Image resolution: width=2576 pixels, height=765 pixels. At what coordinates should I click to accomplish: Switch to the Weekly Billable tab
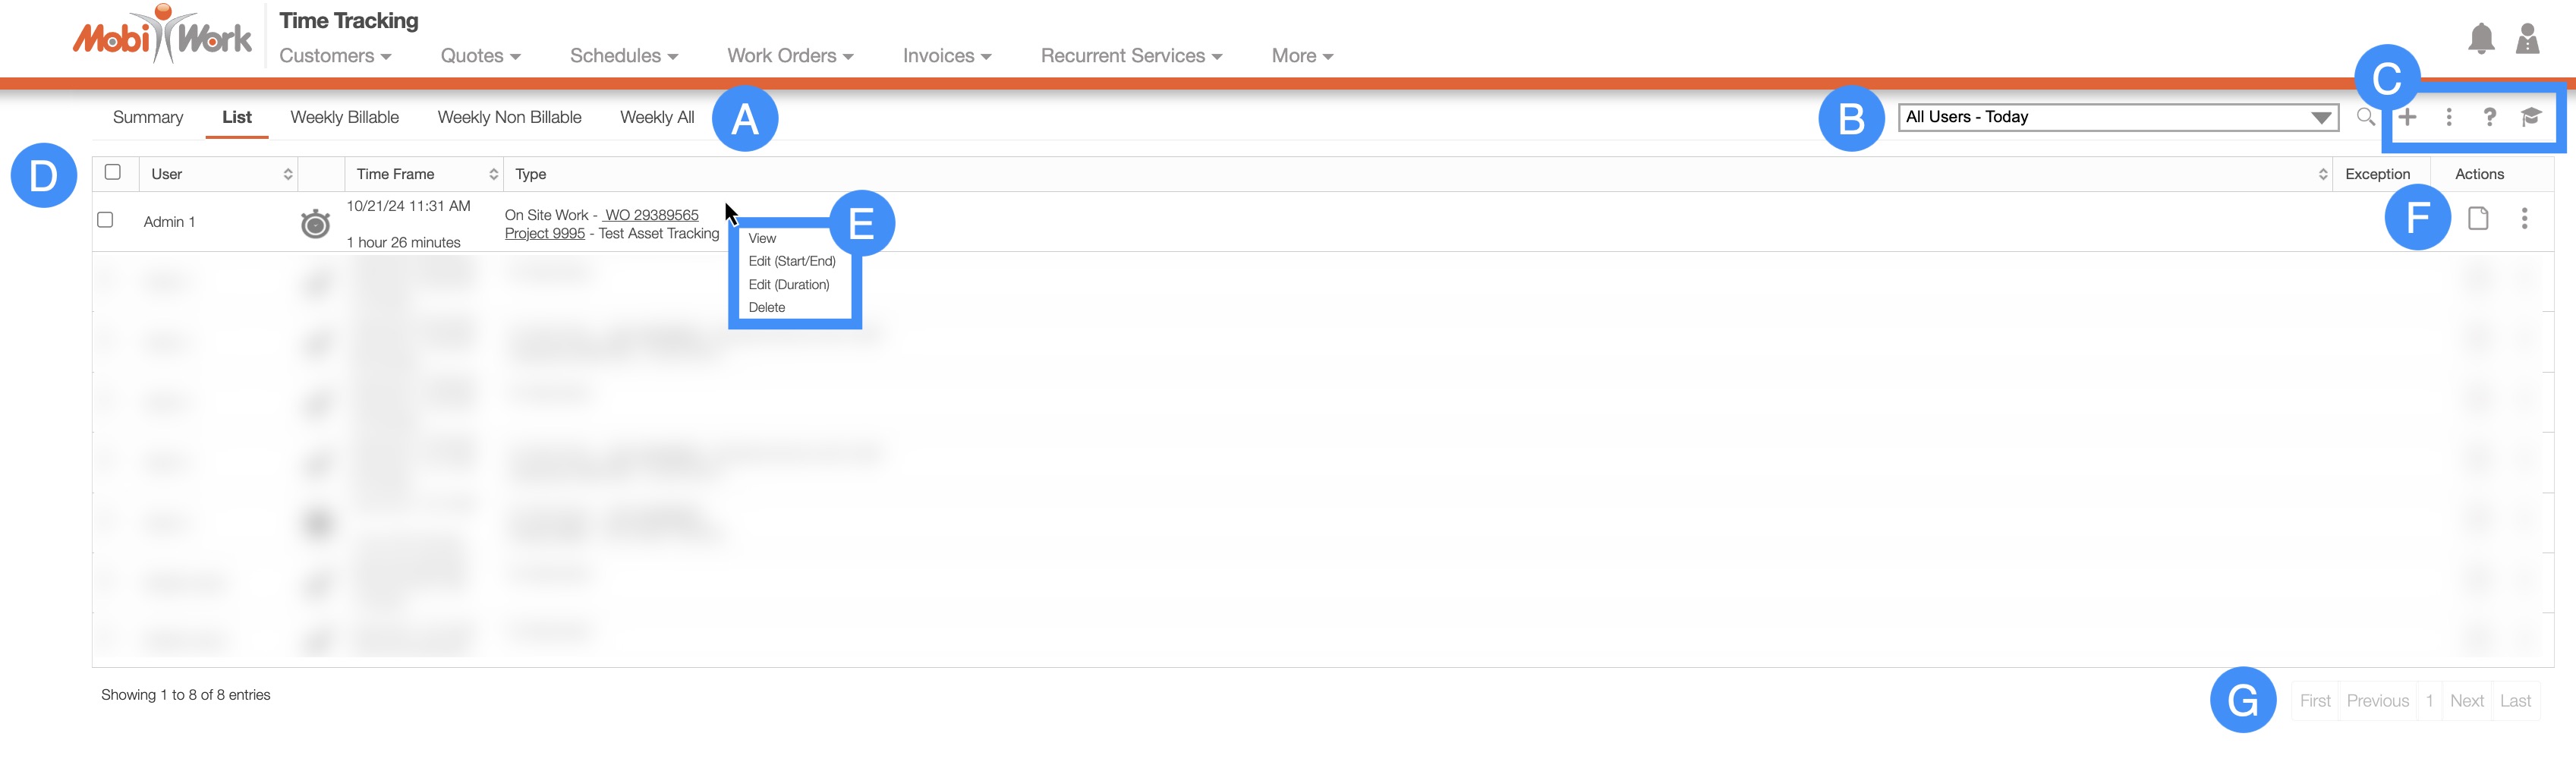pos(344,117)
